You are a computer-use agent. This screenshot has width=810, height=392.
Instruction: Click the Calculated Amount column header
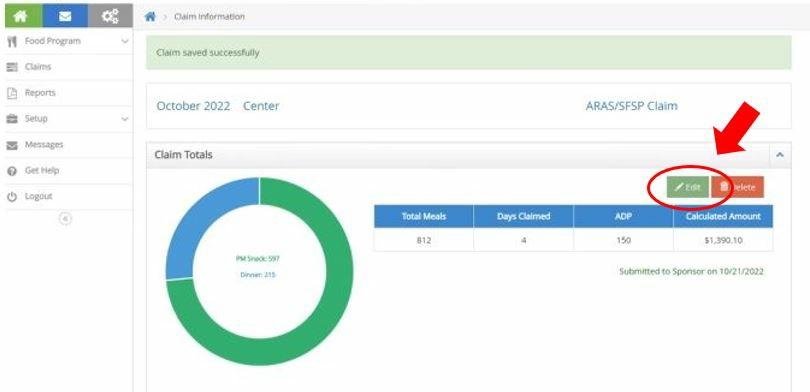pos(723,216)
